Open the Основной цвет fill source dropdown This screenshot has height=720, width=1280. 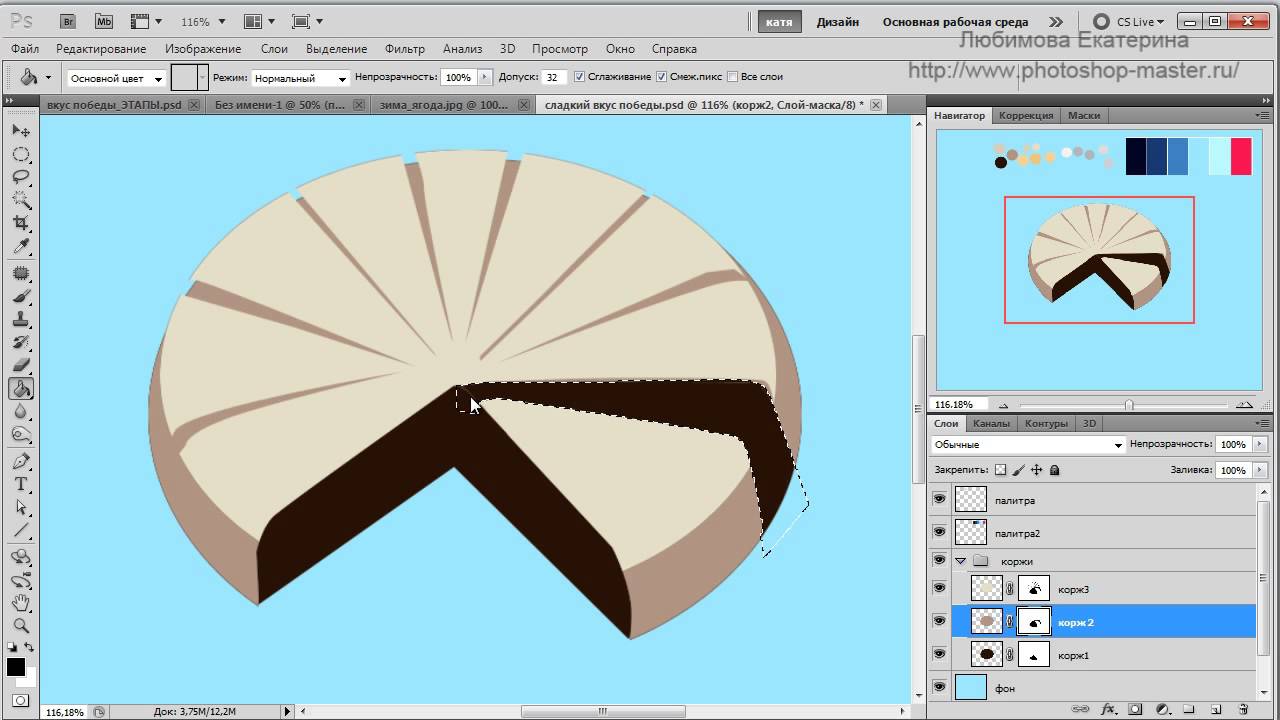[x=116, y=78]
